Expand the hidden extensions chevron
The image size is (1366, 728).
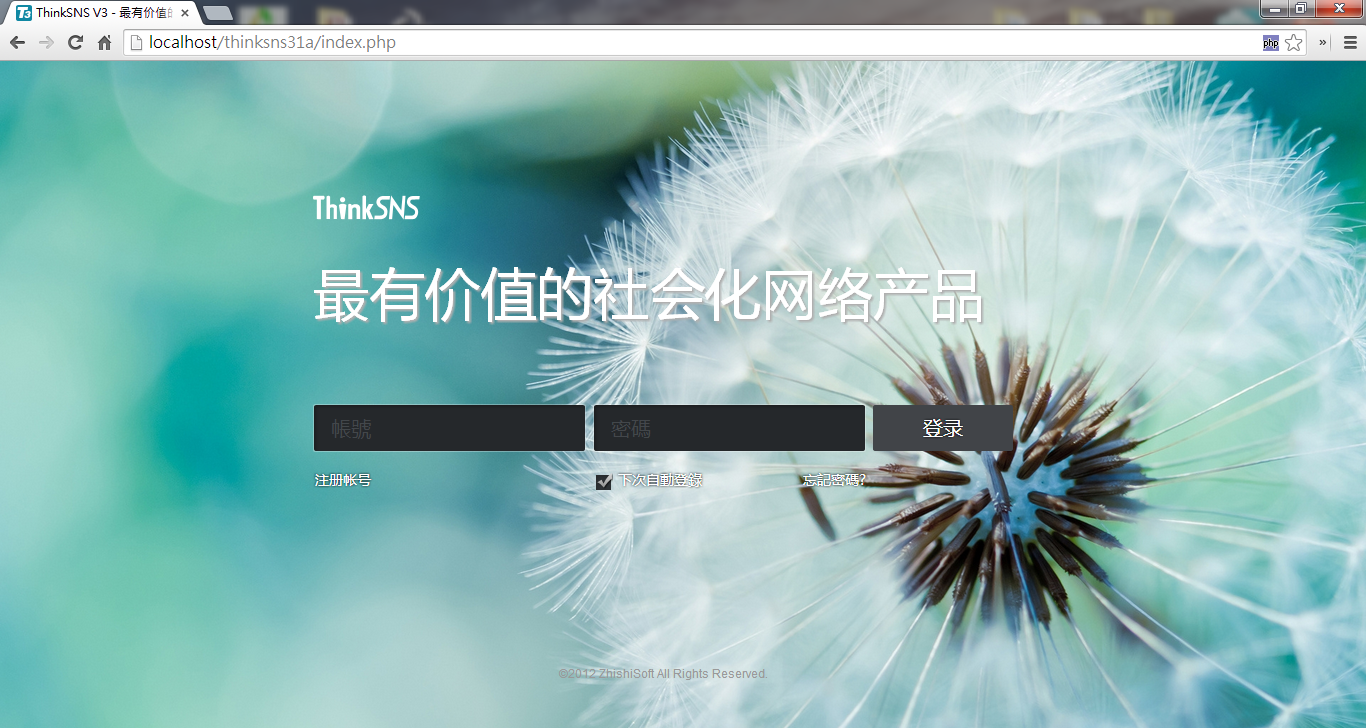[x=1323, y=42]
